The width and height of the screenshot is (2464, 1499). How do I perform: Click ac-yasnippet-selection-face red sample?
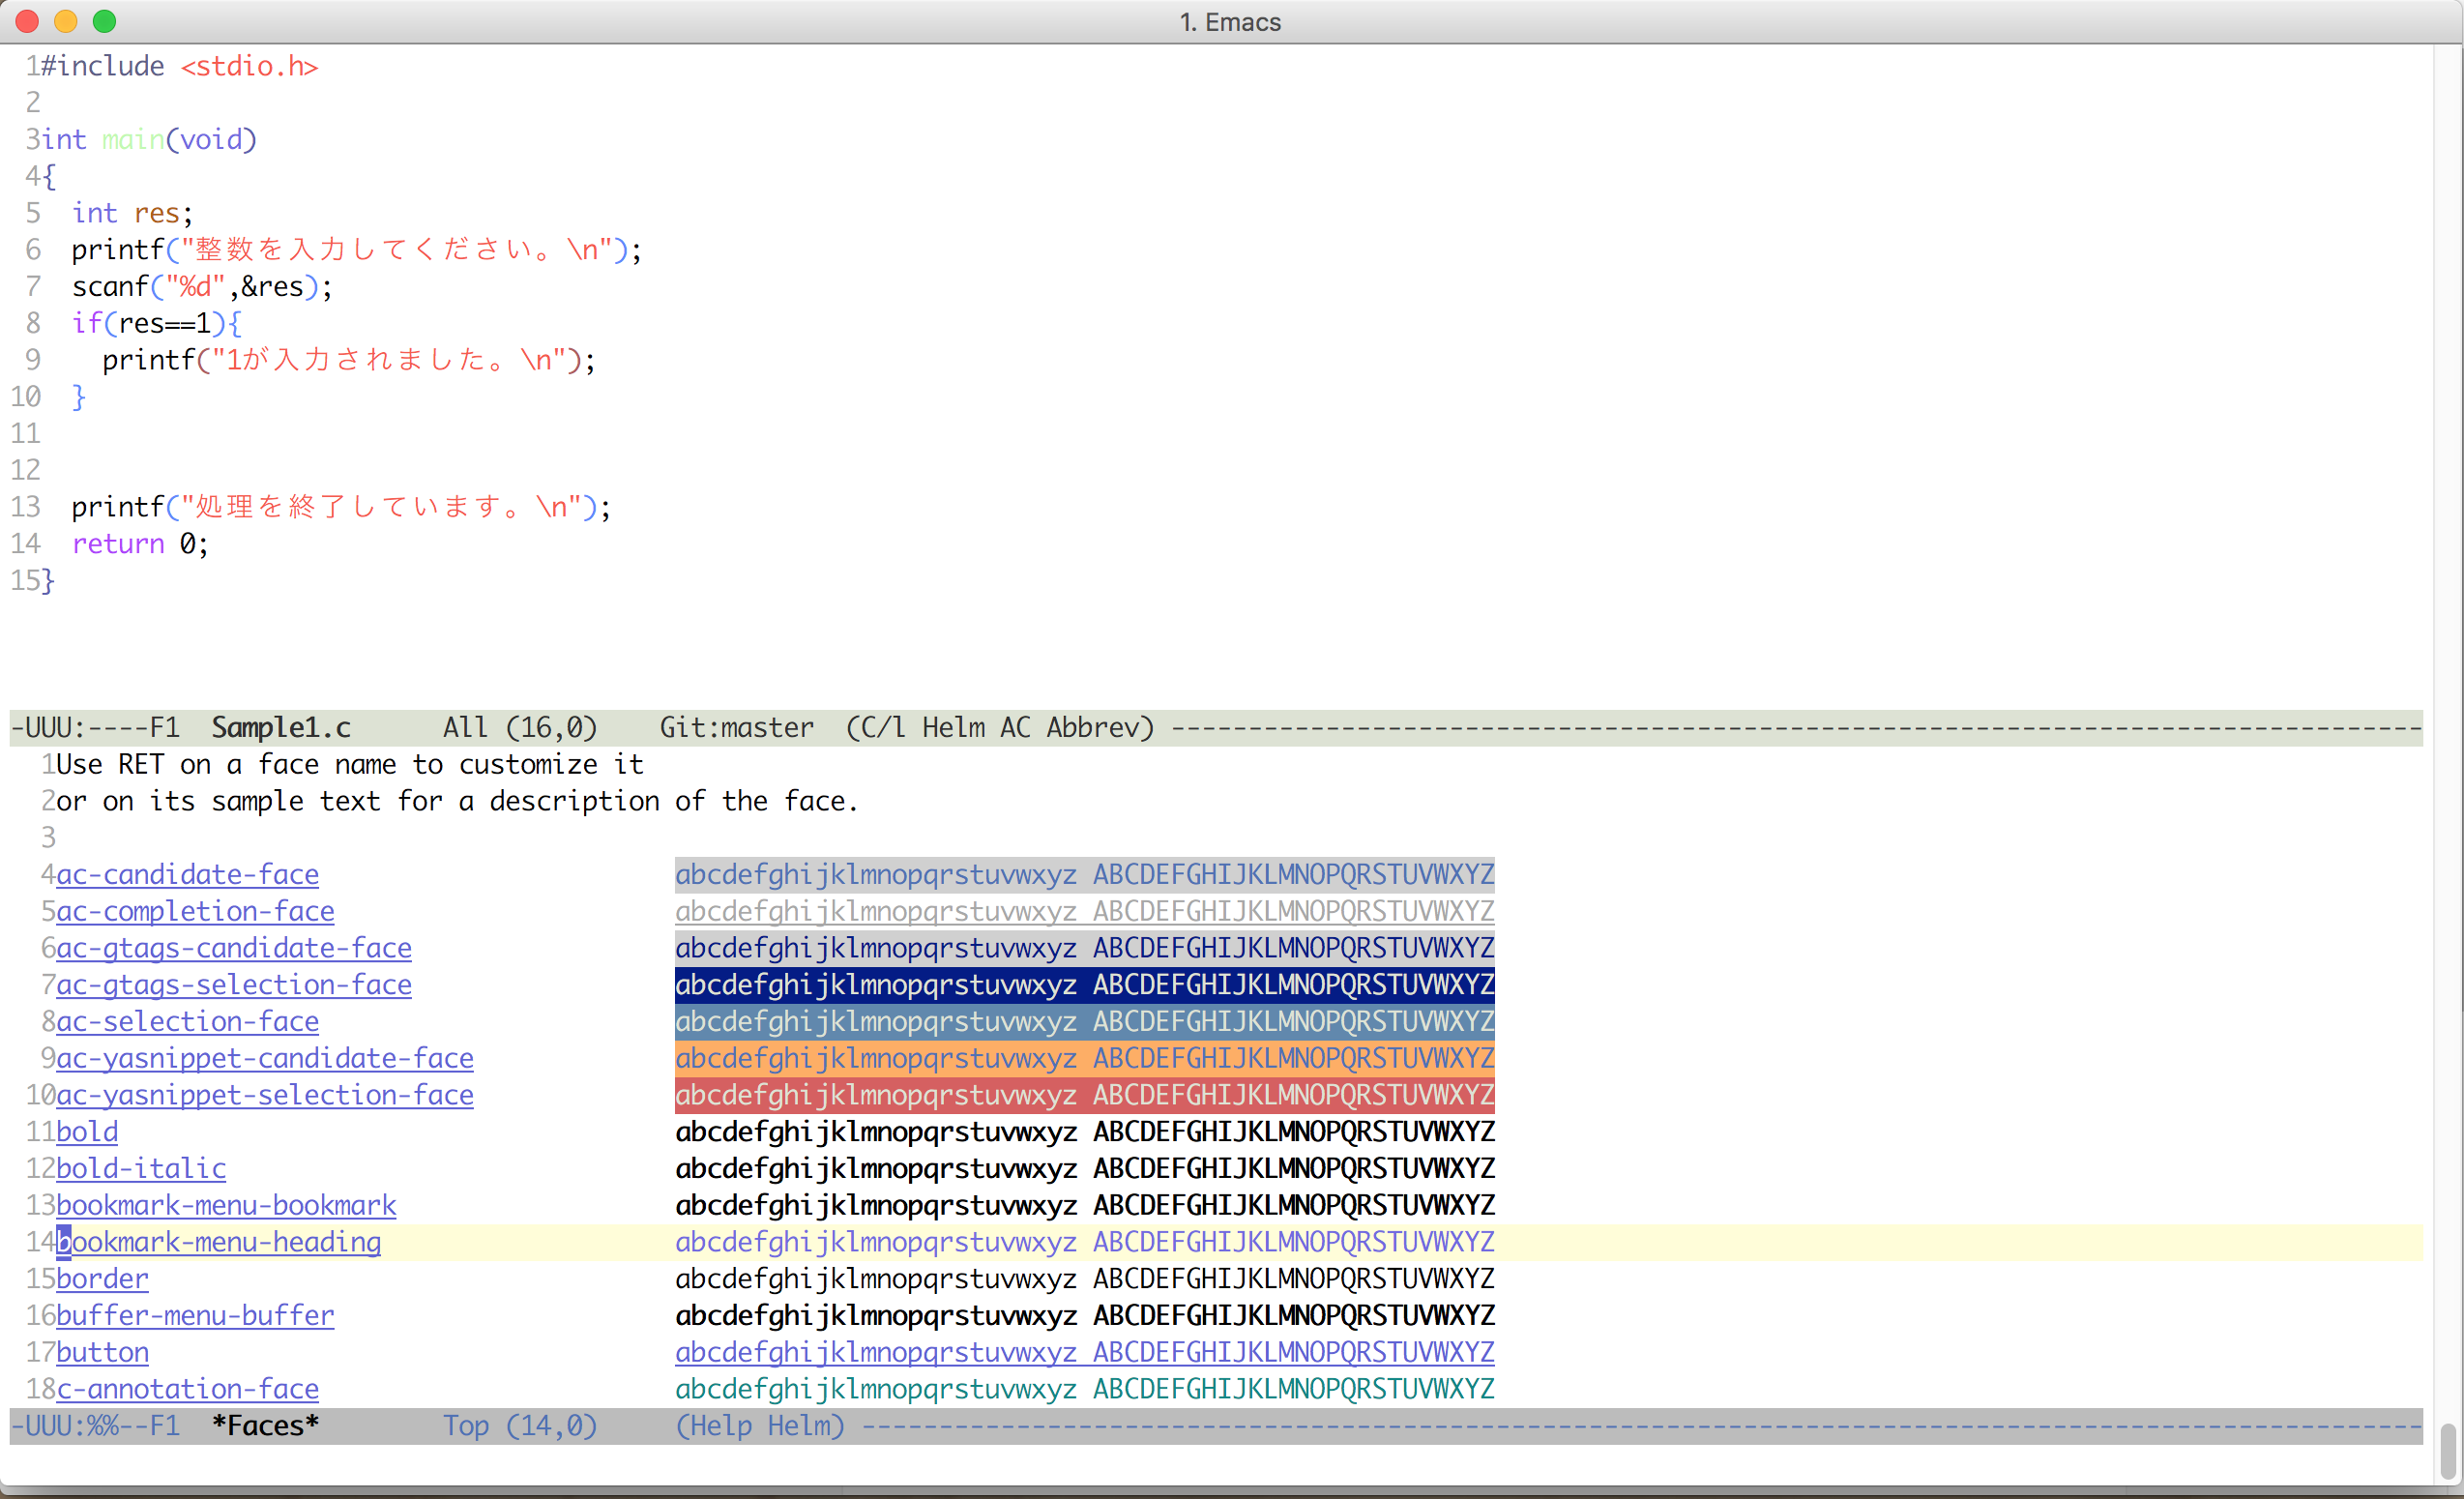(x=1085, y=1095)
